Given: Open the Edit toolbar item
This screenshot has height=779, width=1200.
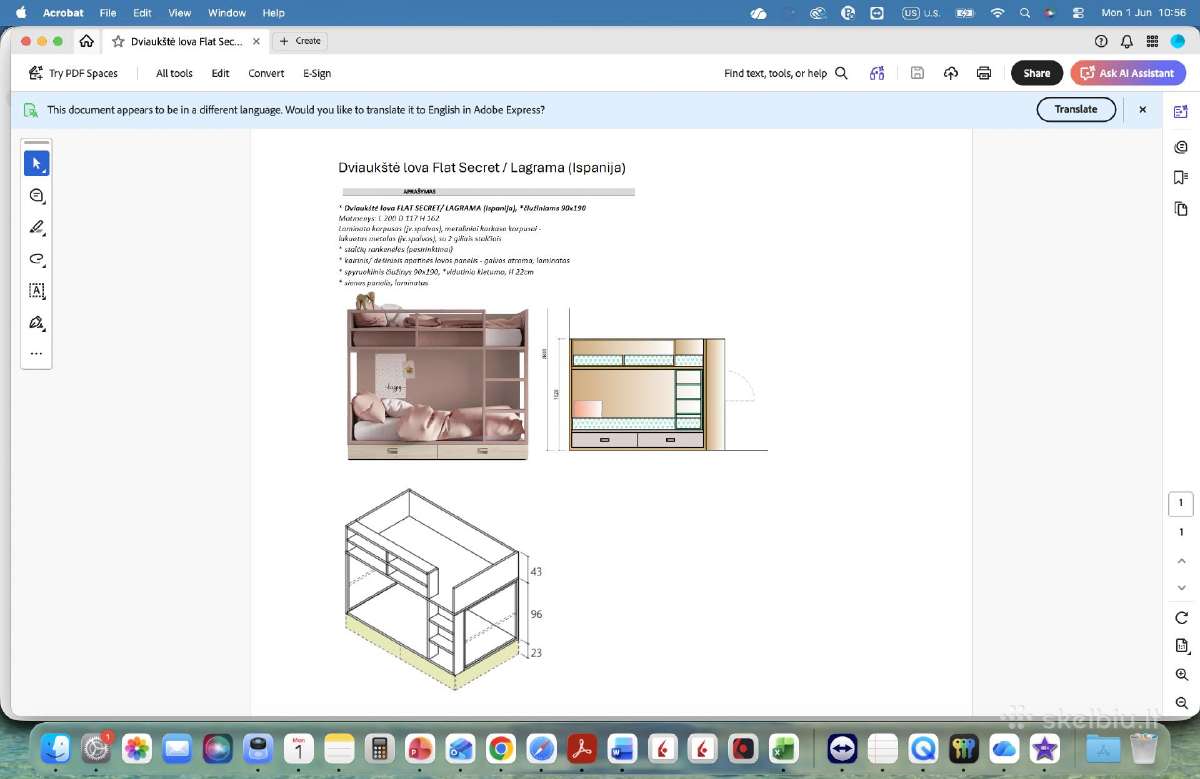Looking at the screenshot, I should pyautogui.click(x=221, y=73).
